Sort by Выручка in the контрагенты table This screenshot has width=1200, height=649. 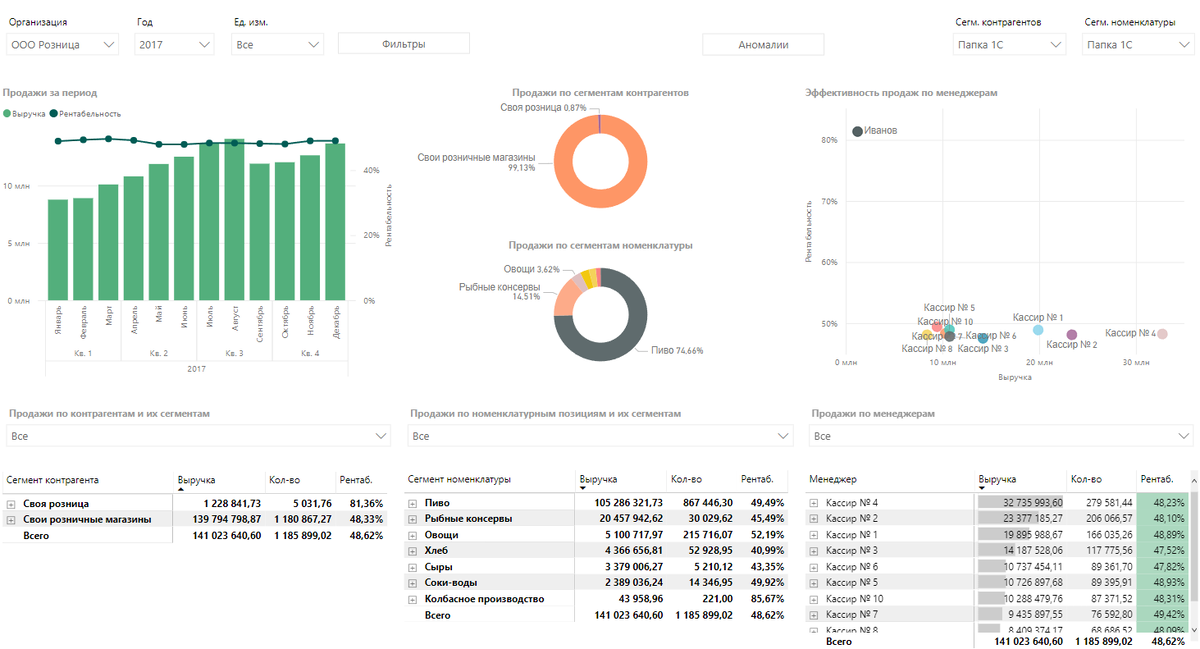[196, 480]
